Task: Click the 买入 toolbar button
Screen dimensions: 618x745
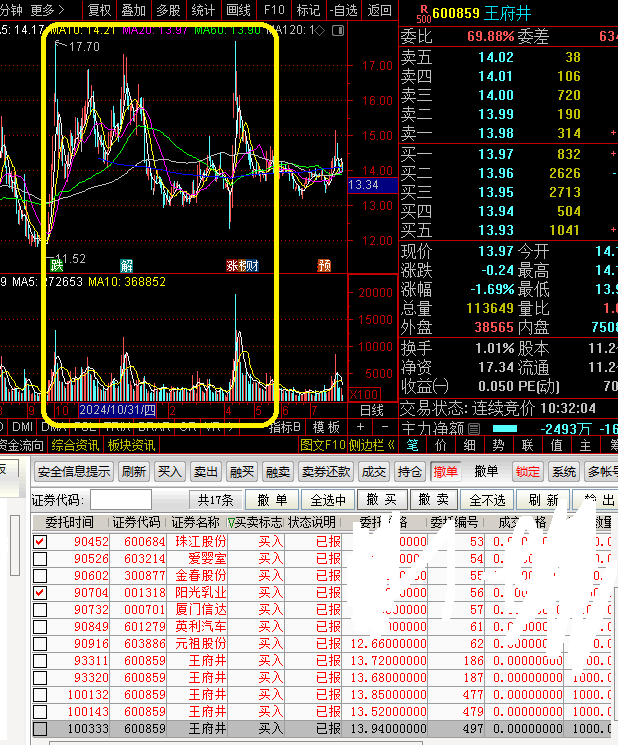Action: (x=170, y=472)
